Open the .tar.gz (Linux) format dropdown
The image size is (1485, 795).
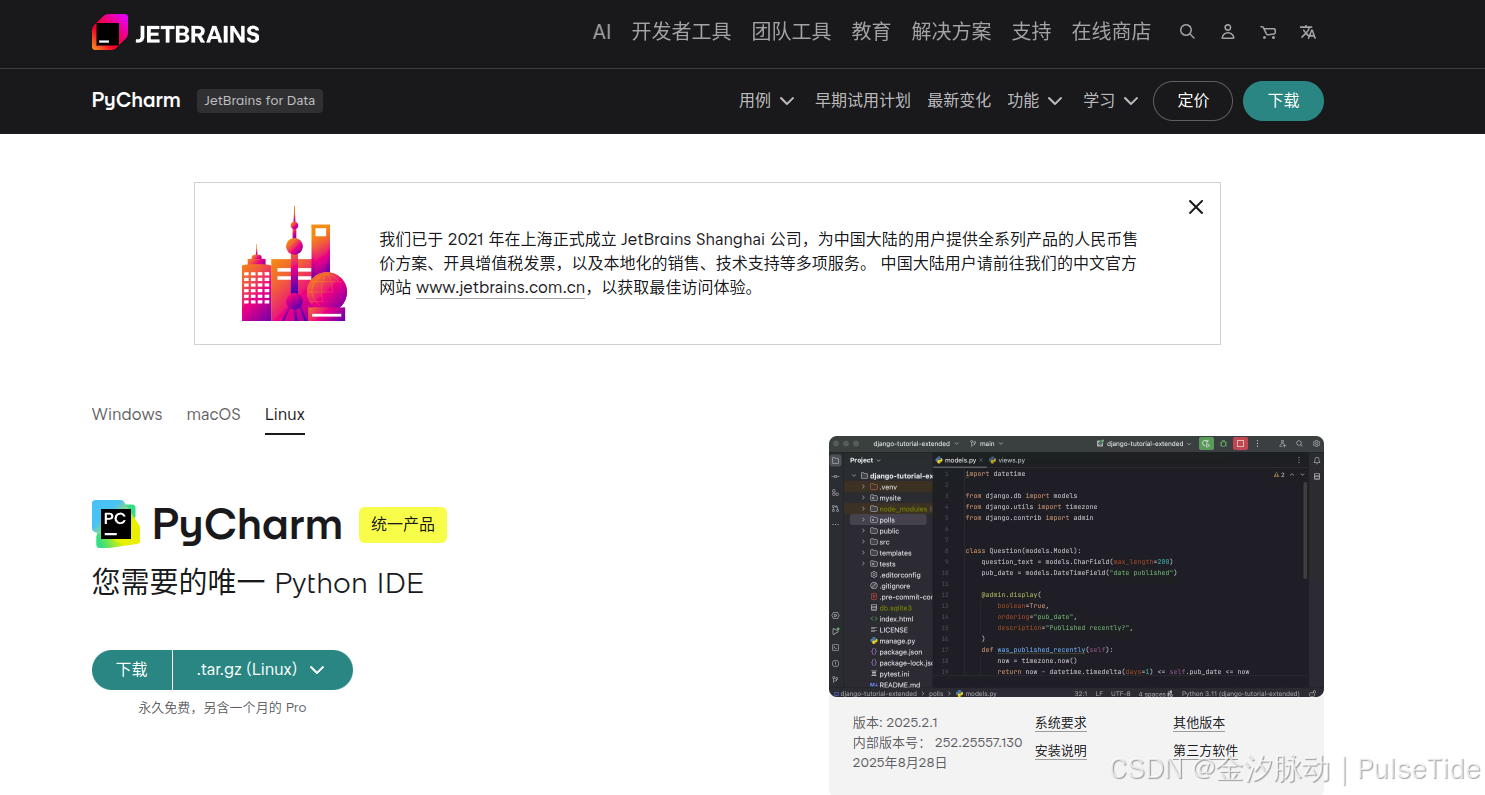pos(262,670)
